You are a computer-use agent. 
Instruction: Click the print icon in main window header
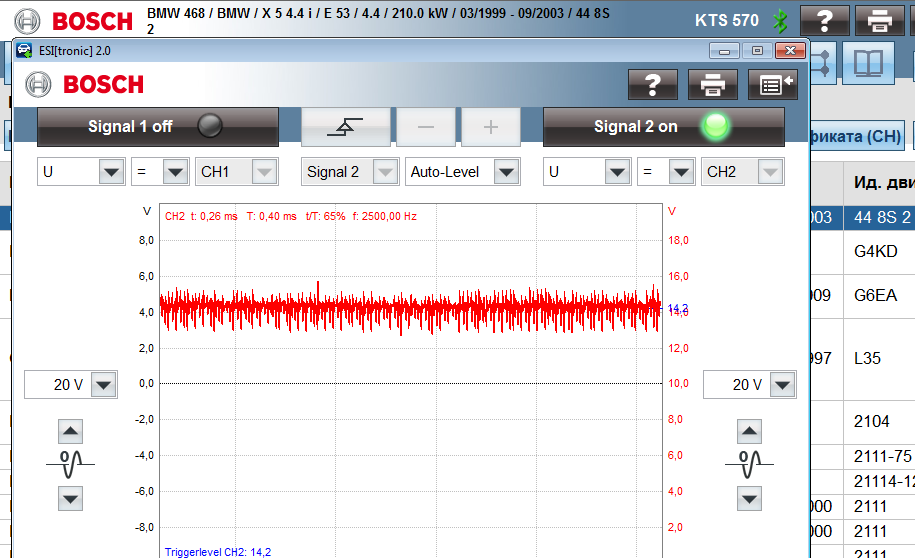click(879, 21)
